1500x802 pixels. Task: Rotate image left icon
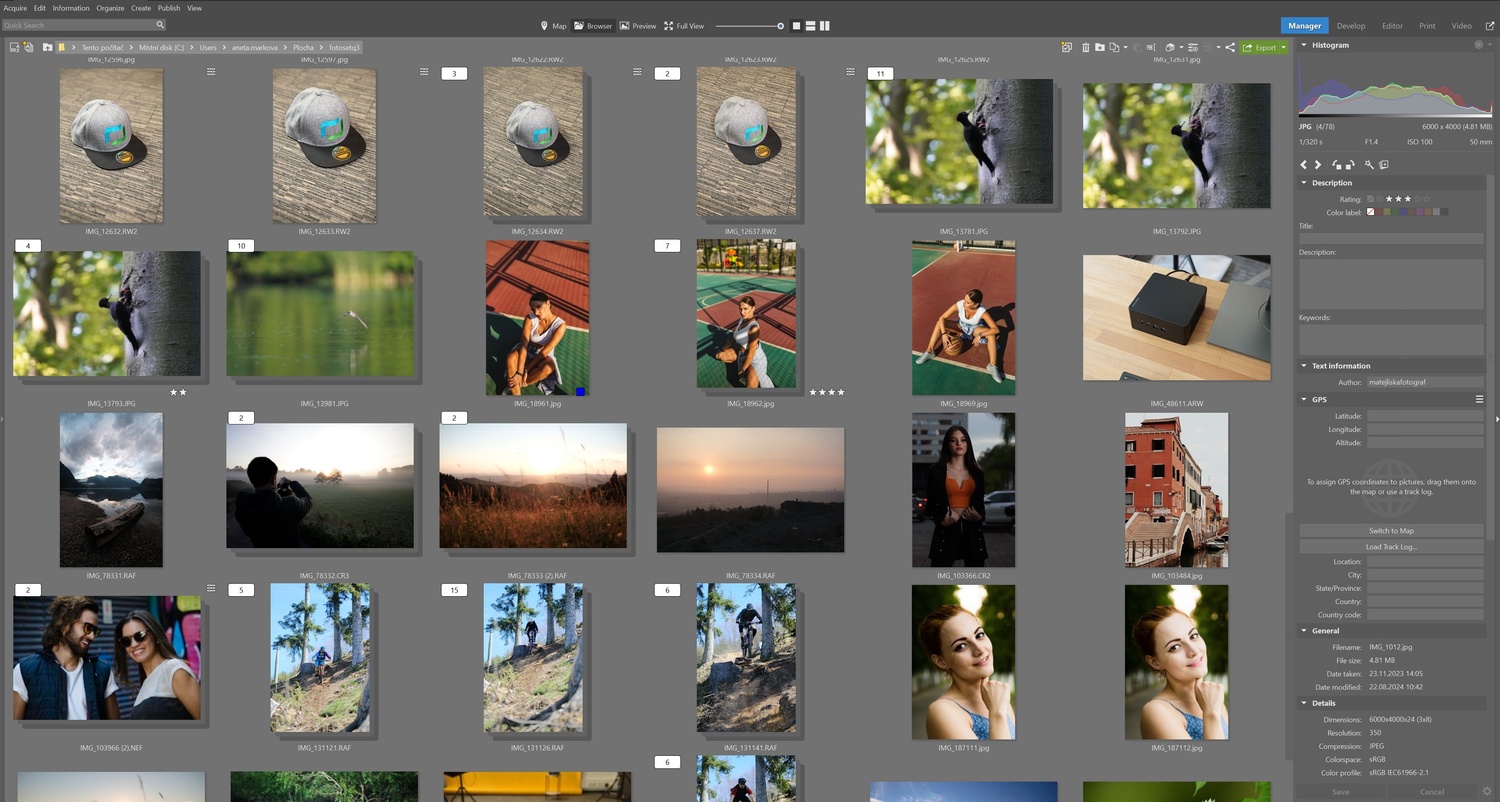[1337, 165]
